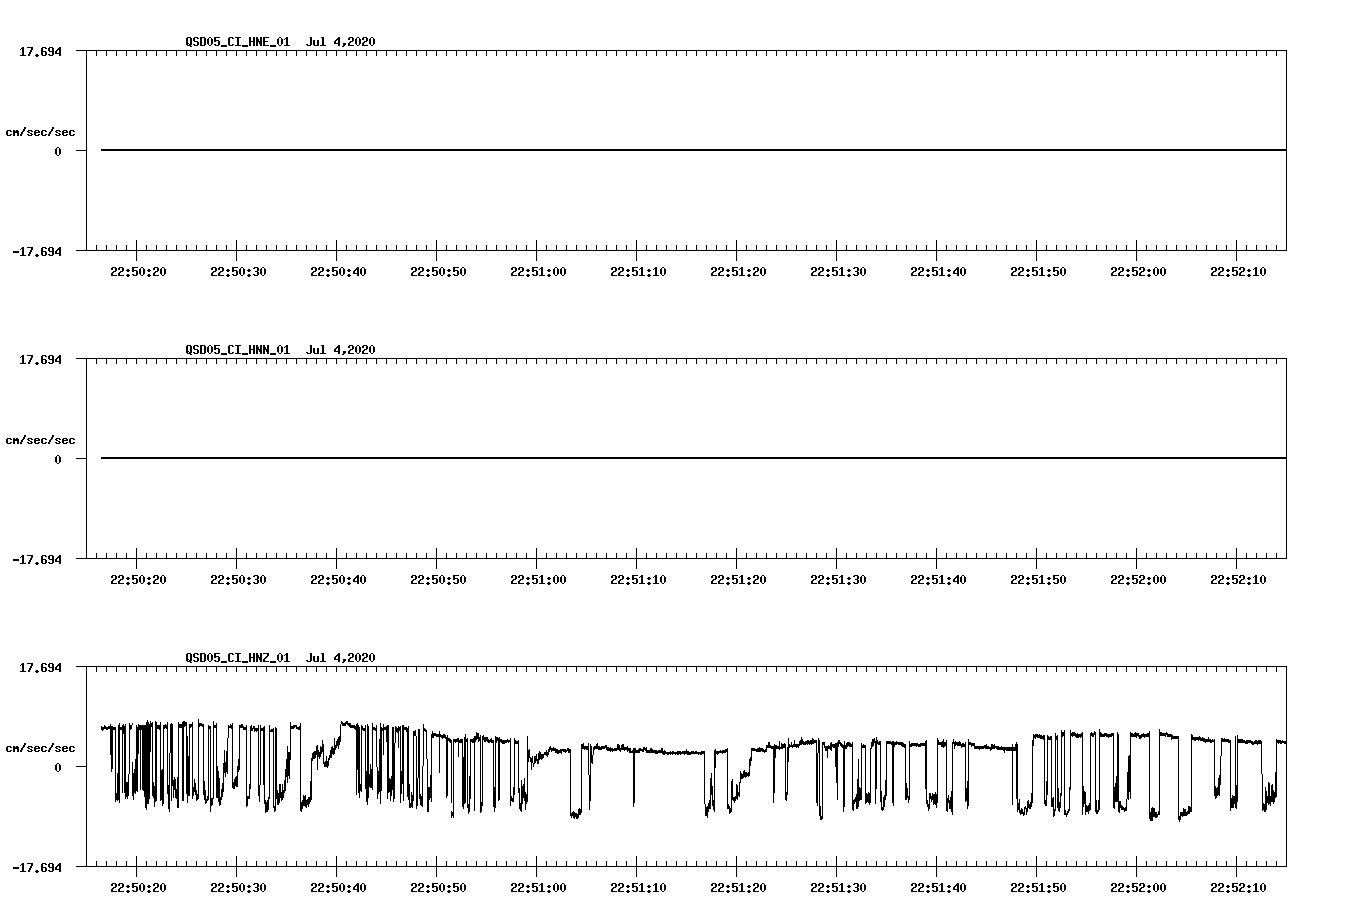Click the 22:51:10 time label under HNE plot
Image resolution: width=1358 pixels, height=924 pixels.
coord(638,272)
